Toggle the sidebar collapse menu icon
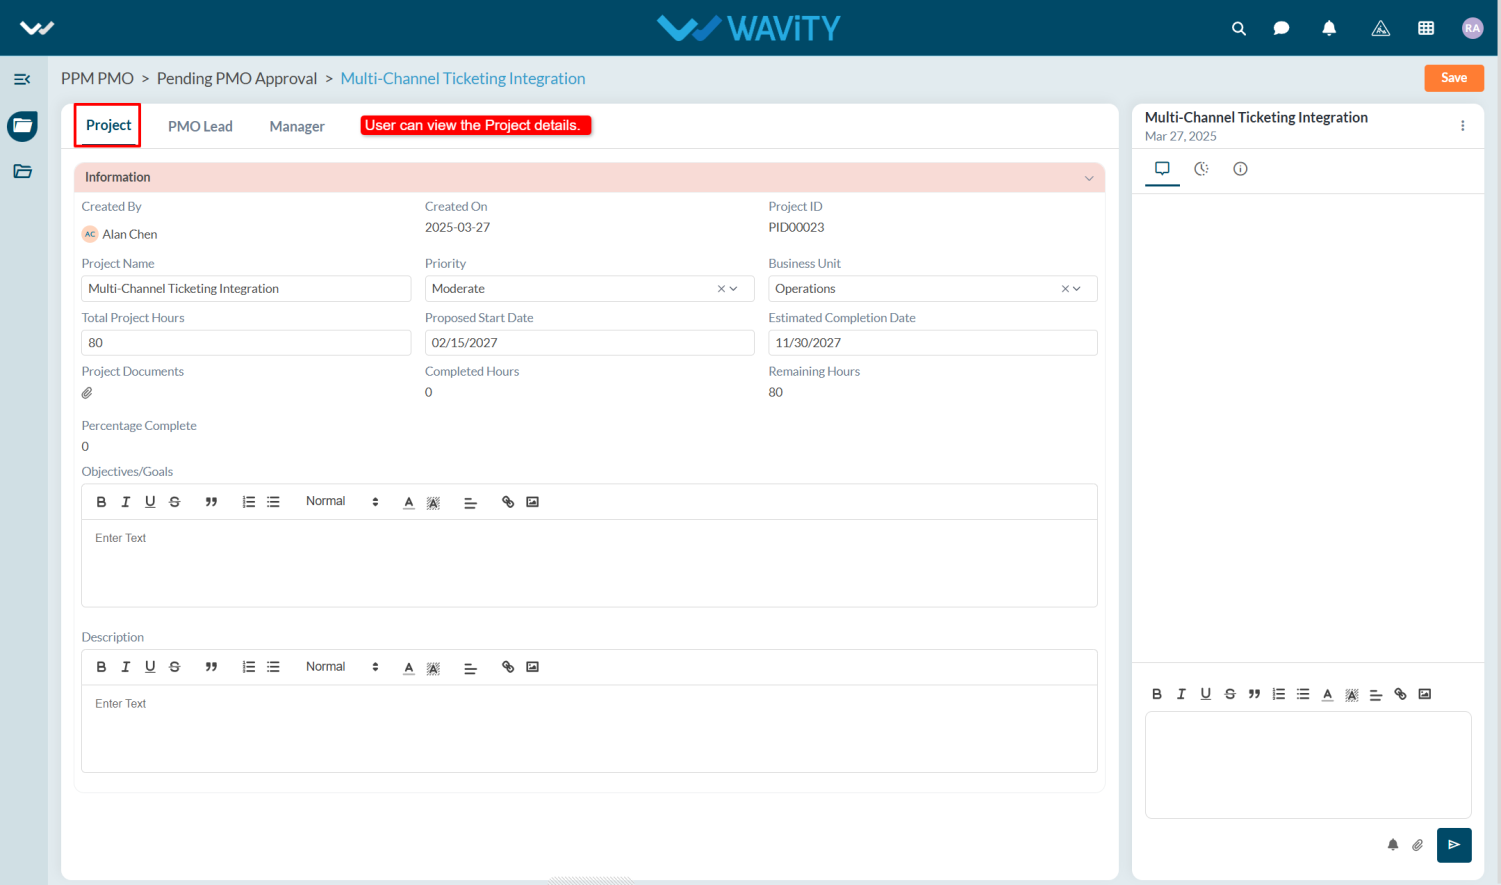Viewport: 1501px width, 885px height. coord(22,79)
